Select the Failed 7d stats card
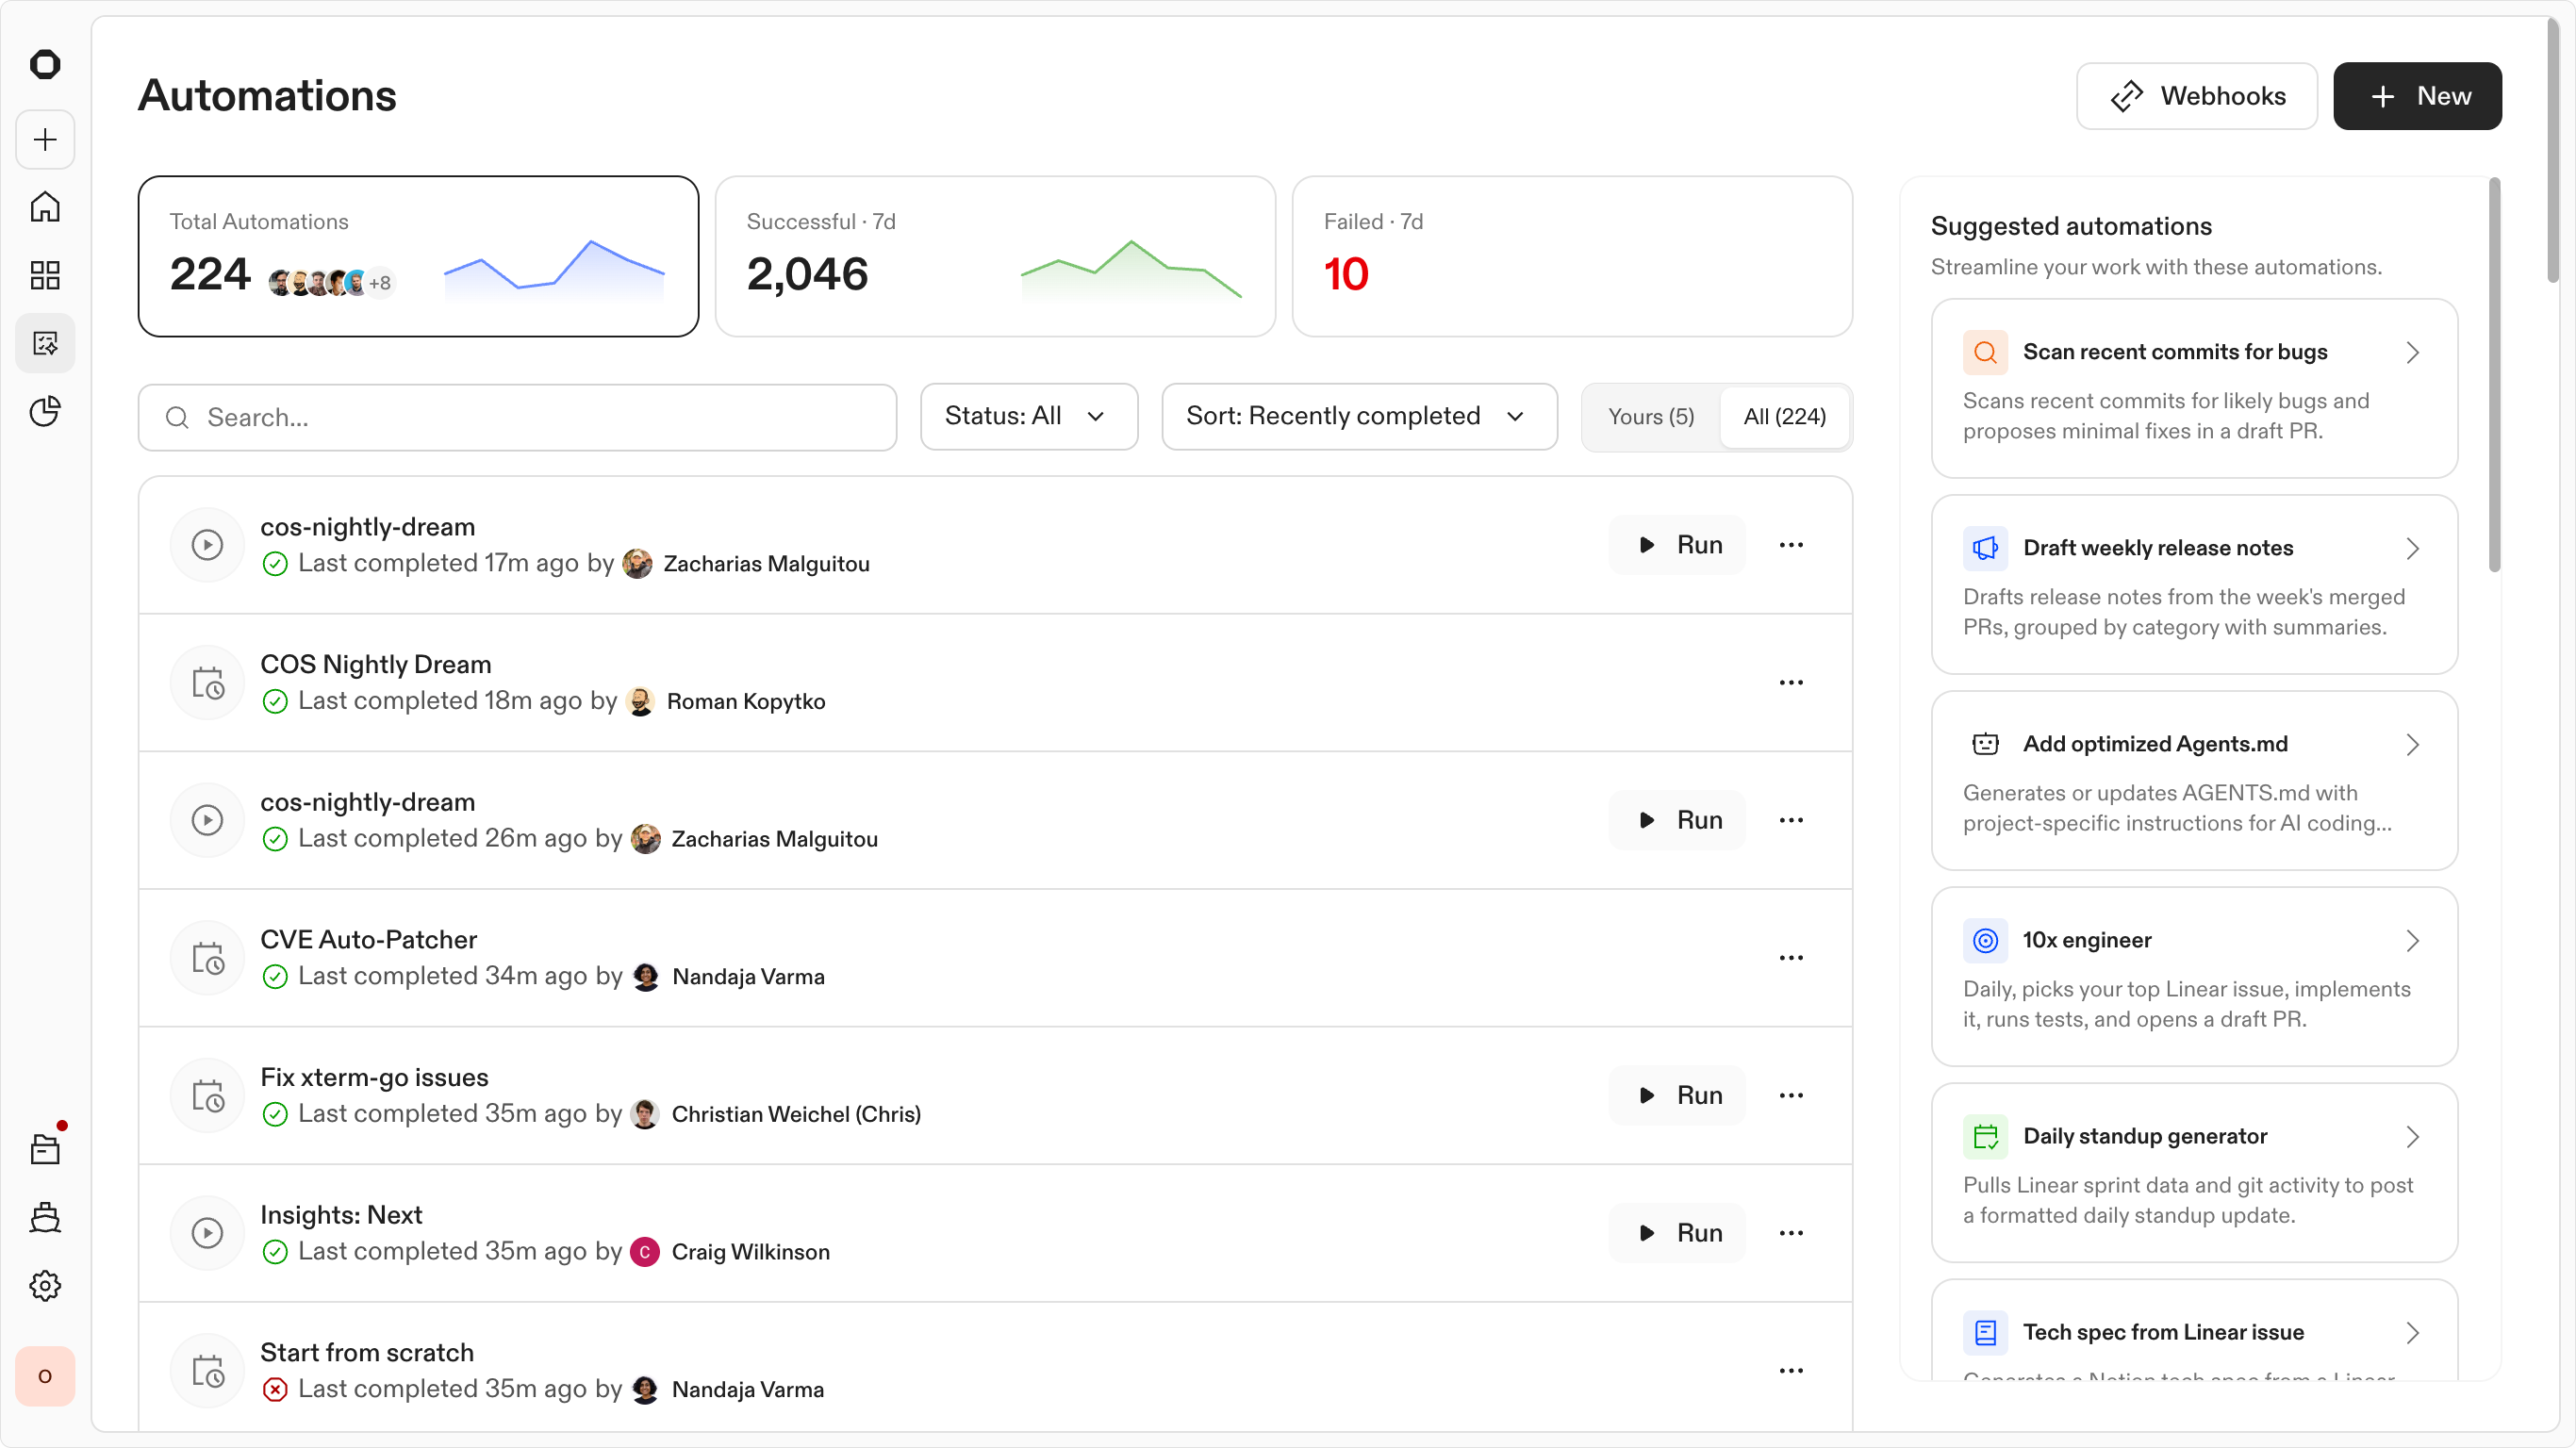 [x=1571, y=256]
